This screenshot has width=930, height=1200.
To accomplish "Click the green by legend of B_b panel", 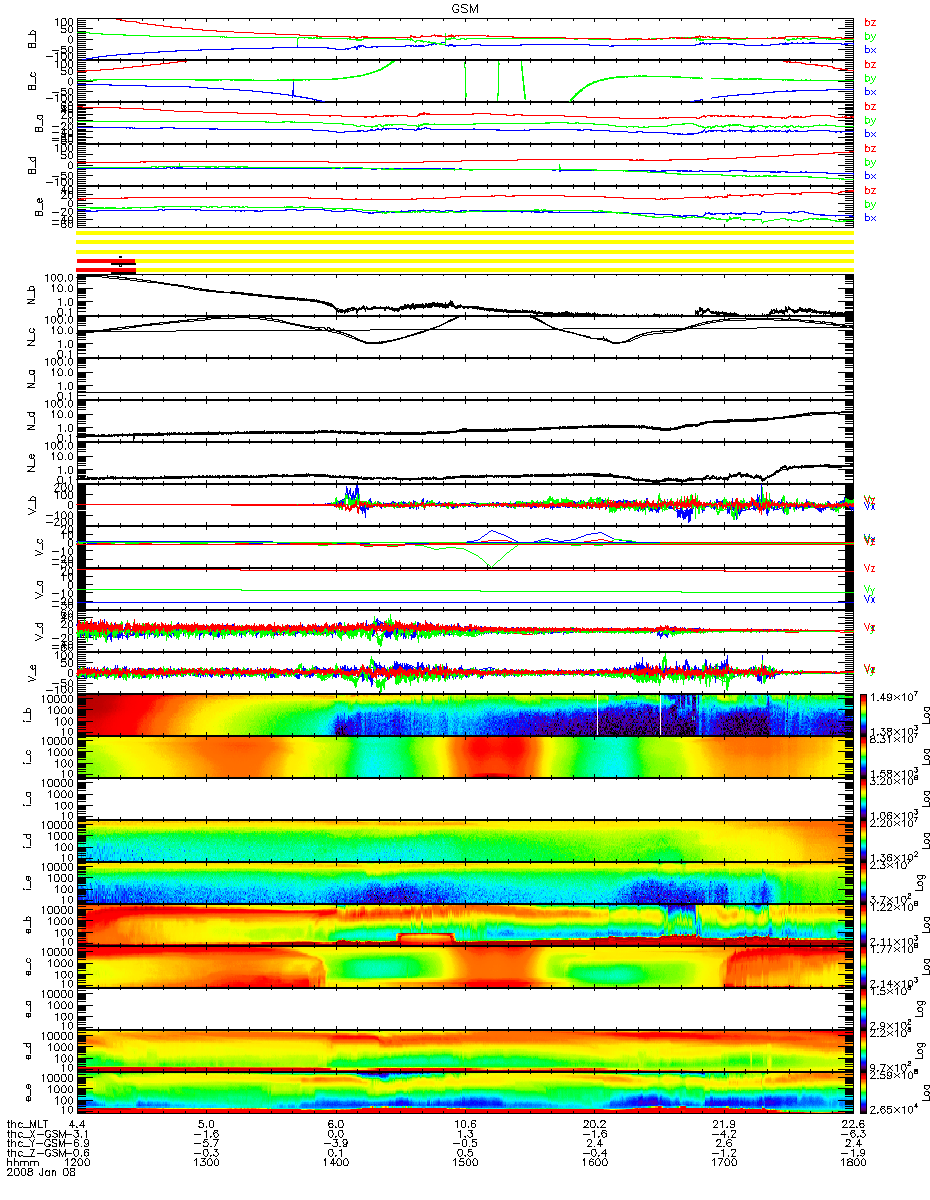I will (x=870, y=36).
